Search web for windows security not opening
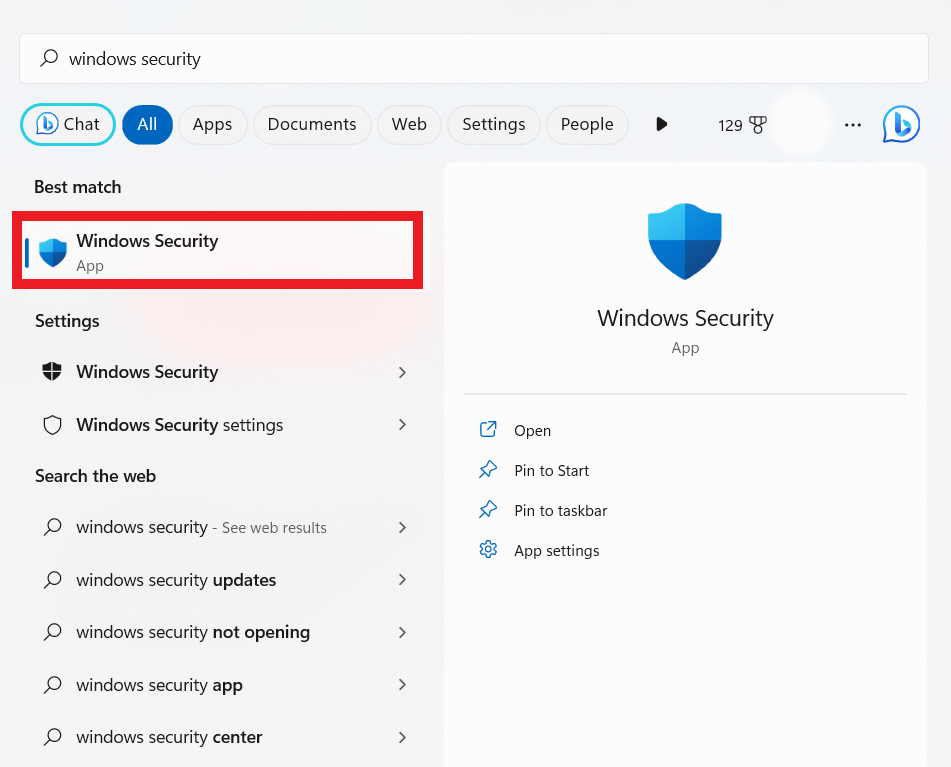Image resolution: width=951 pixels, height=767 pixels. click(x=193, y=632)
